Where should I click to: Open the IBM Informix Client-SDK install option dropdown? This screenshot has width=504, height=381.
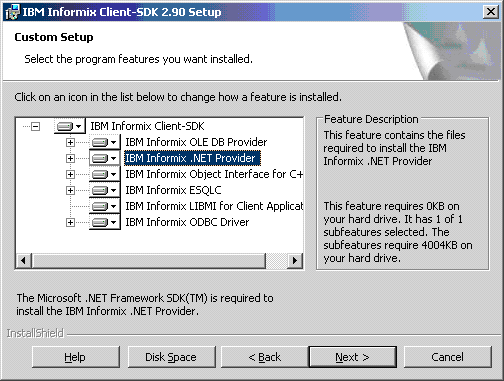click(x=69, y=126)
